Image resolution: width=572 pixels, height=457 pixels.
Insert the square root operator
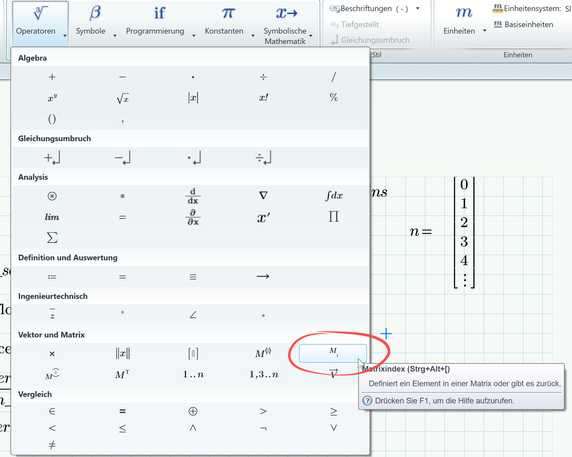pos(123,98)
